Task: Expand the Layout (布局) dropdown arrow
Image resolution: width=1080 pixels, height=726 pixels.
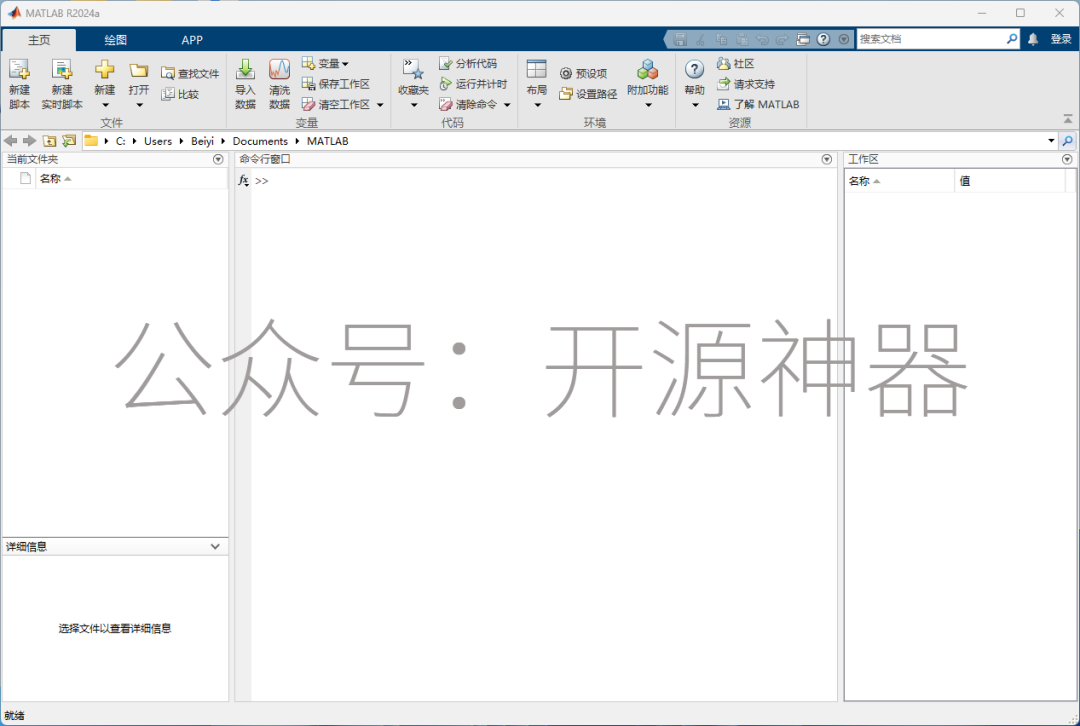Action: 537,105
